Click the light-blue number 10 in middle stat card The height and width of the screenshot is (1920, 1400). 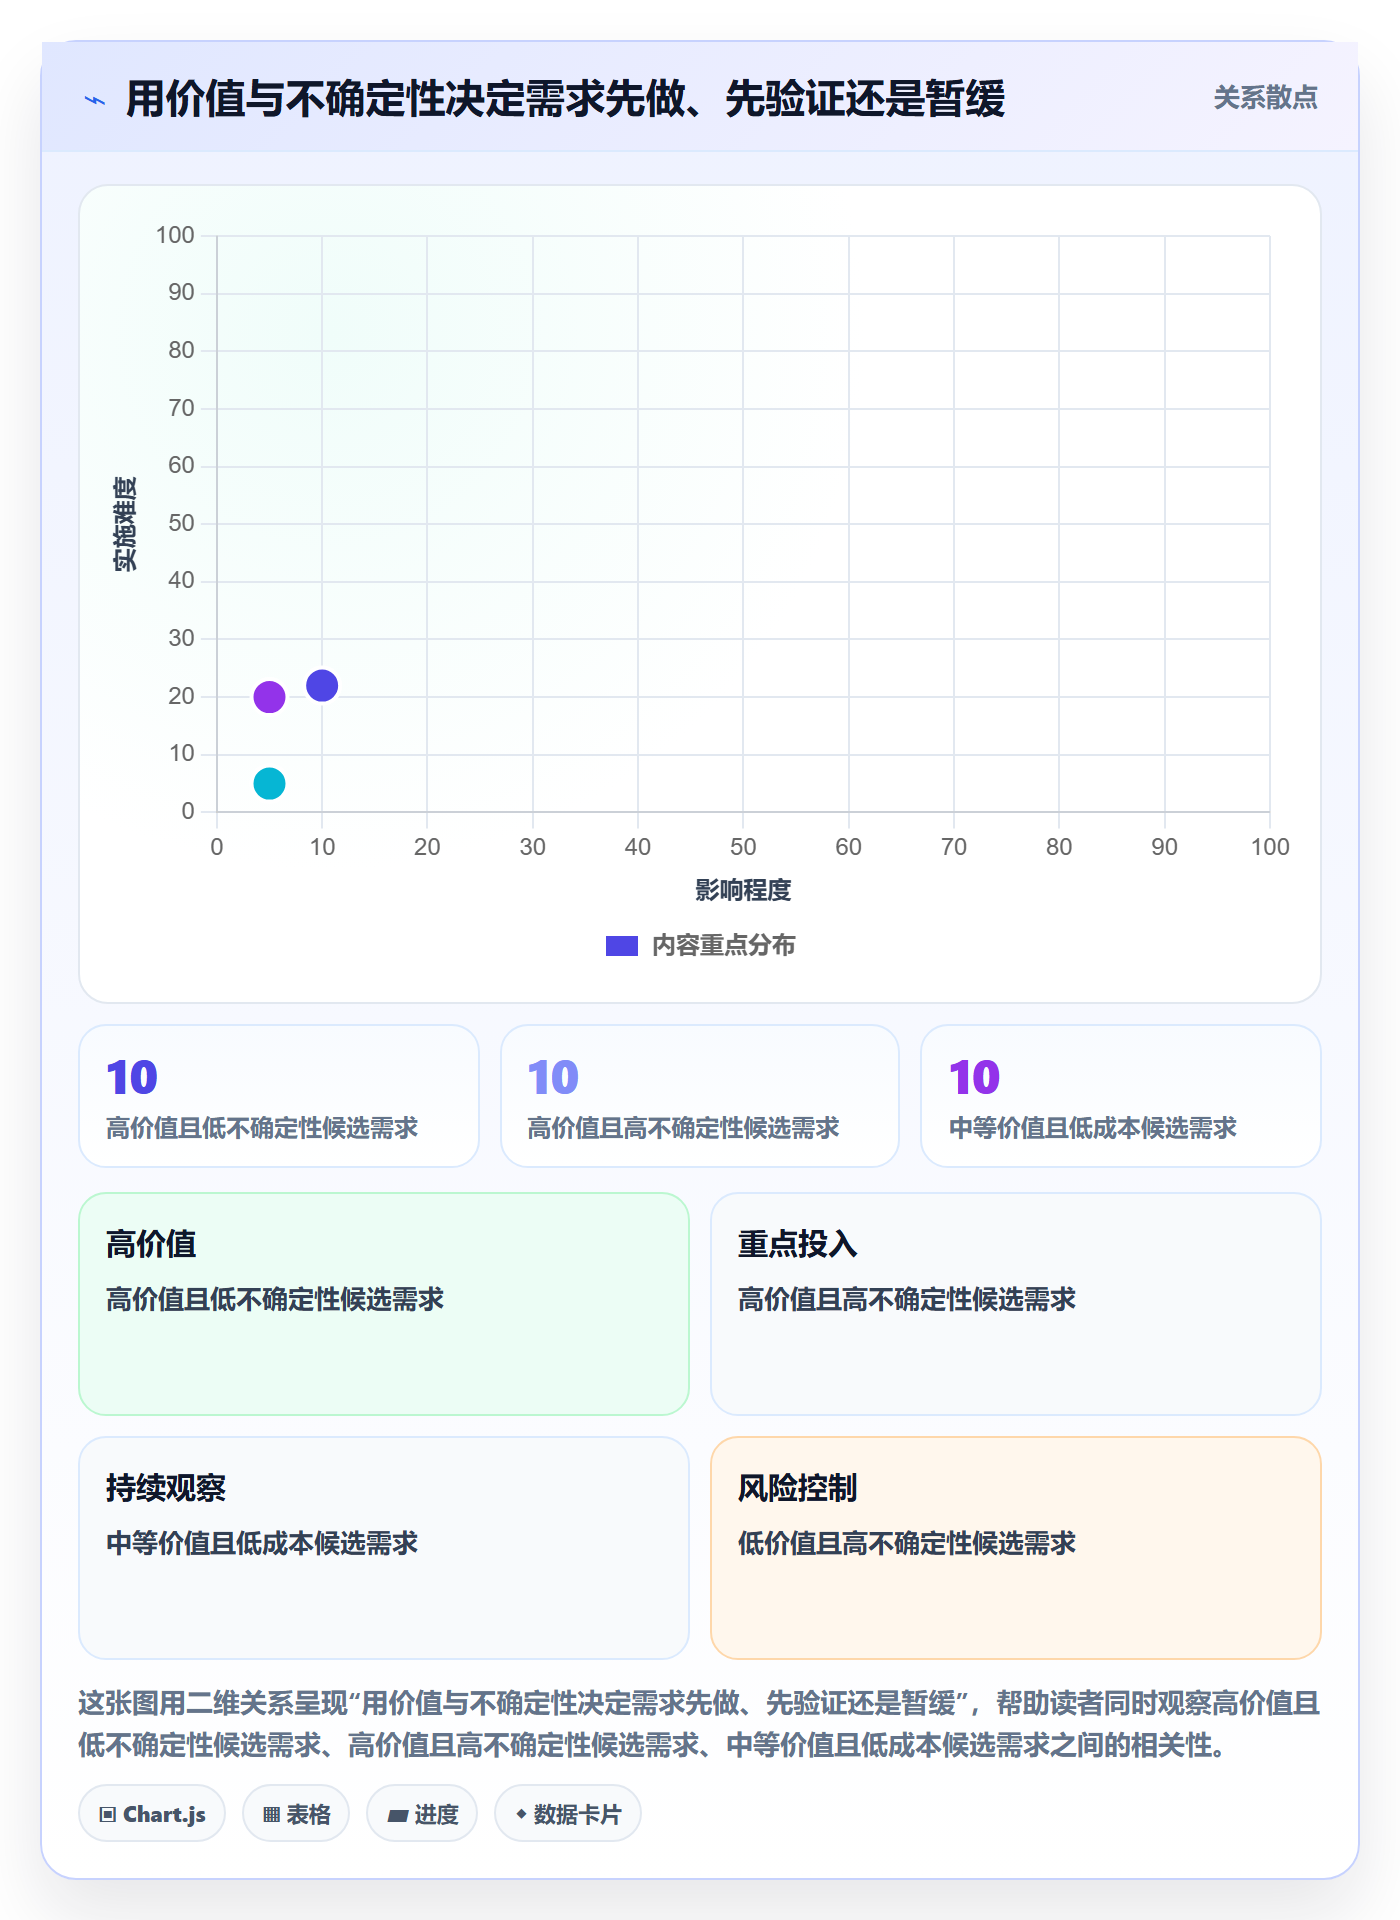553,1077
